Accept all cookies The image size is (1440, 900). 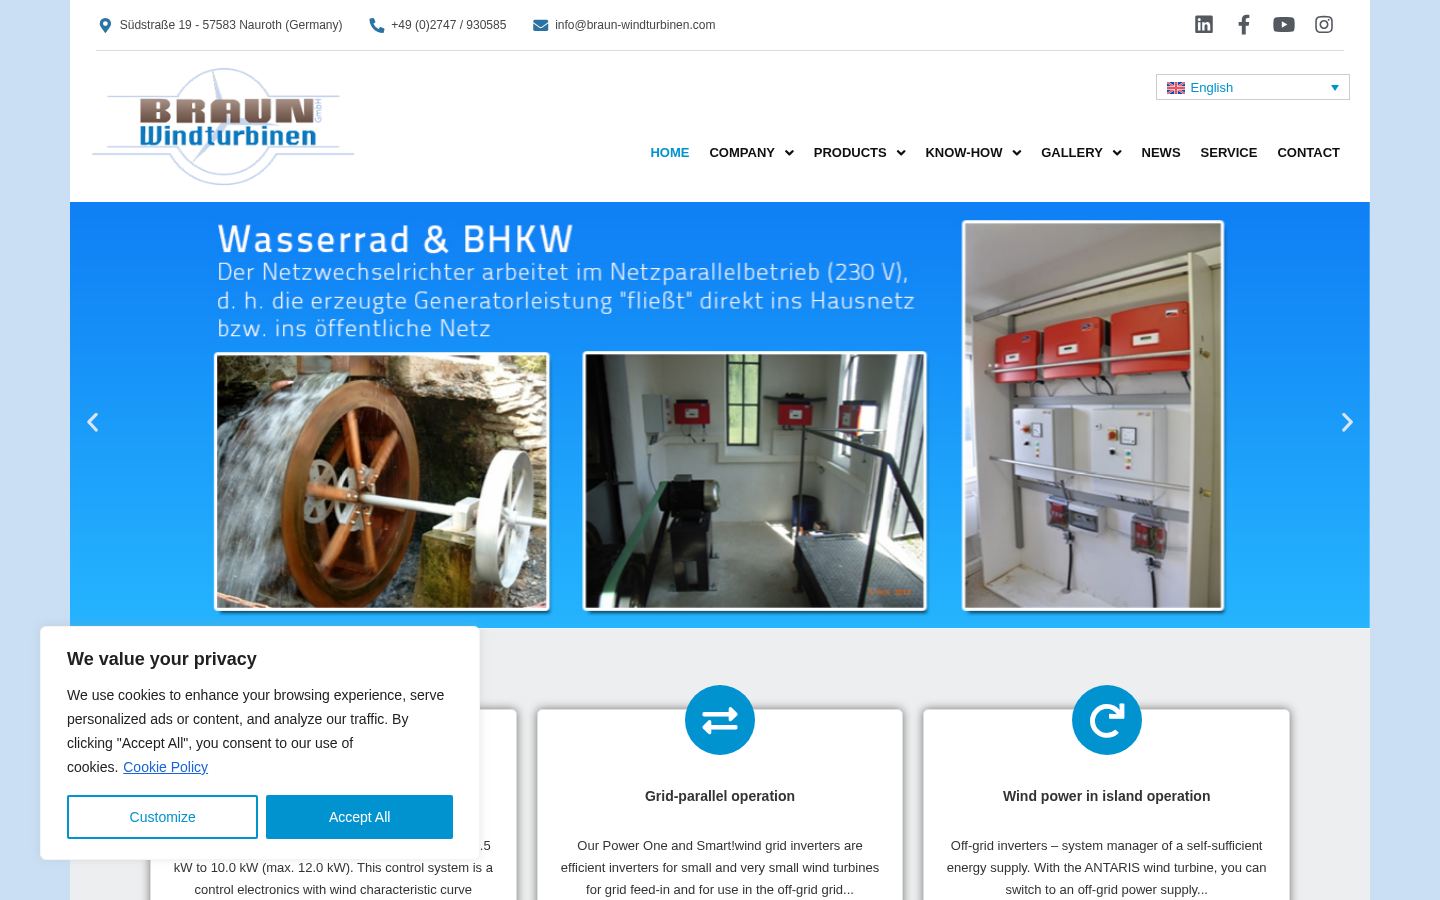point(359,817)
